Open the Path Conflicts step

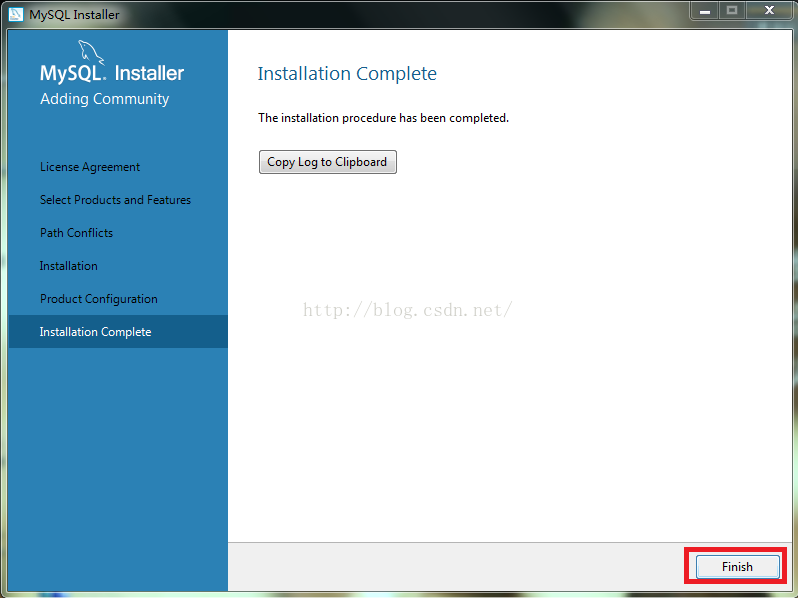coord(76,233)
